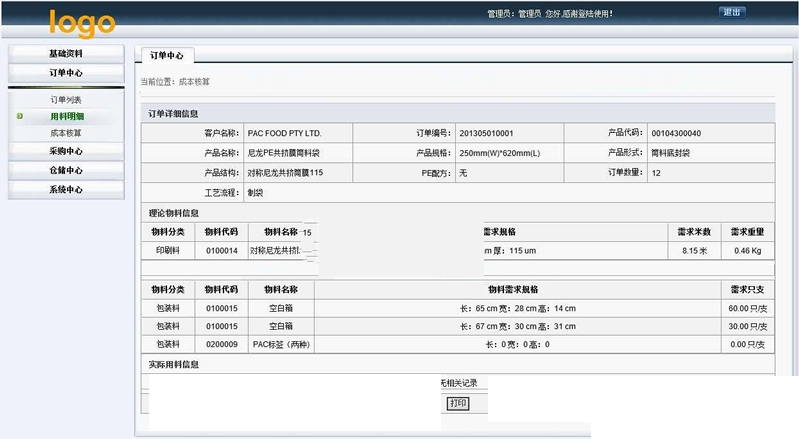Screen dimensions: 799x439
Task: Click the 物料需求规格 column header
Action: pyautogui.click(x=517, y=289)
